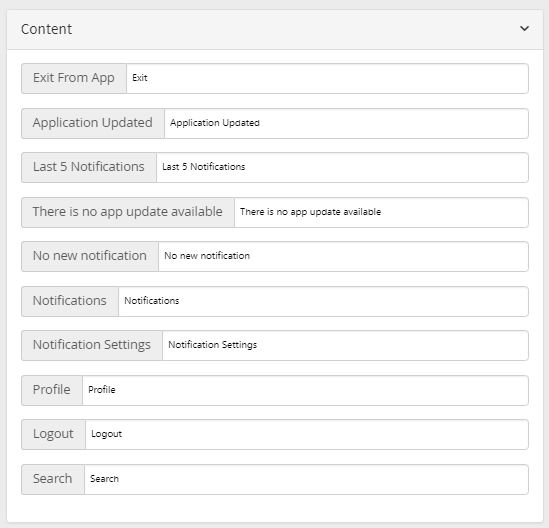Click the Profile gray label
549x528 pixels.
coord(52,390)
